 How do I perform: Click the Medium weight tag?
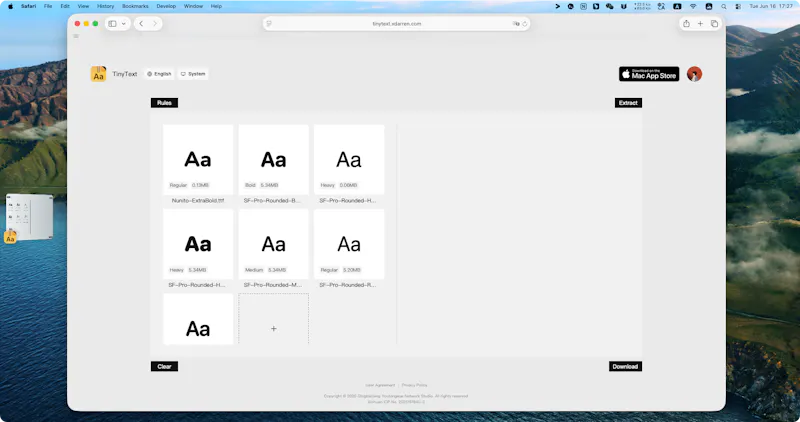254,270
